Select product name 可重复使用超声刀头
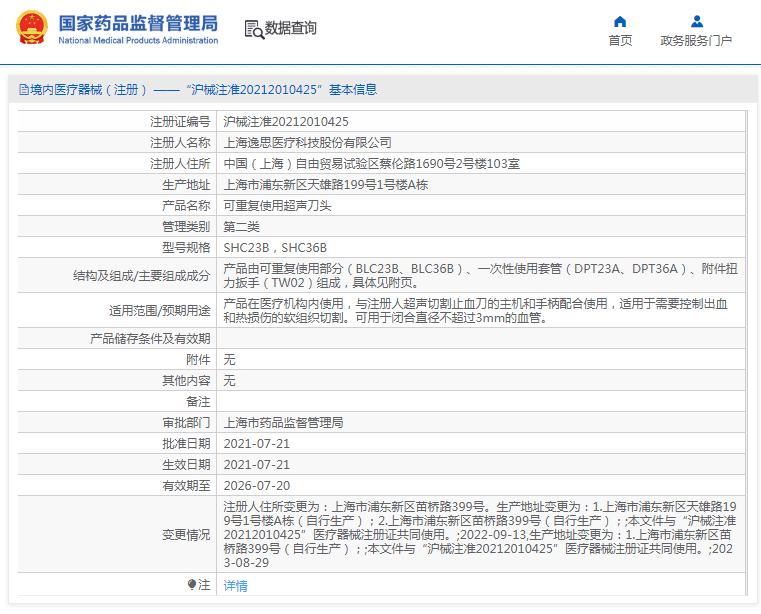761x614 pixels. [277, 205]
